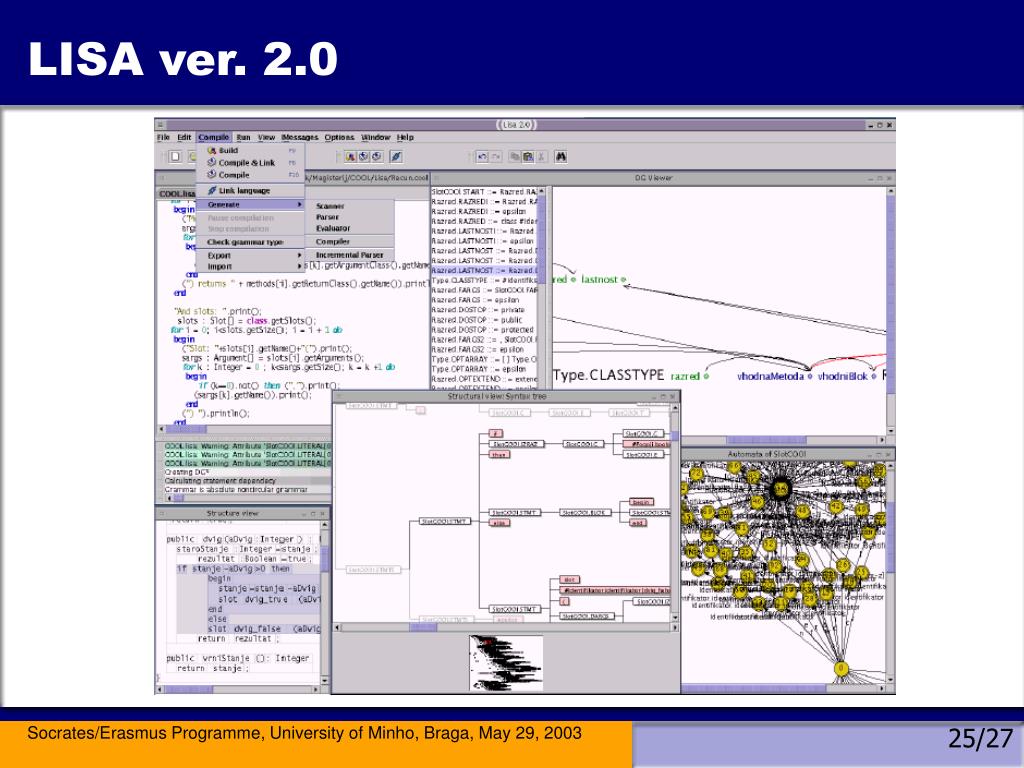The height and width of the screenshot is (768, 1024).
Task: Choose Compile & Link menu entry
Action: click(x=250, y=163)
